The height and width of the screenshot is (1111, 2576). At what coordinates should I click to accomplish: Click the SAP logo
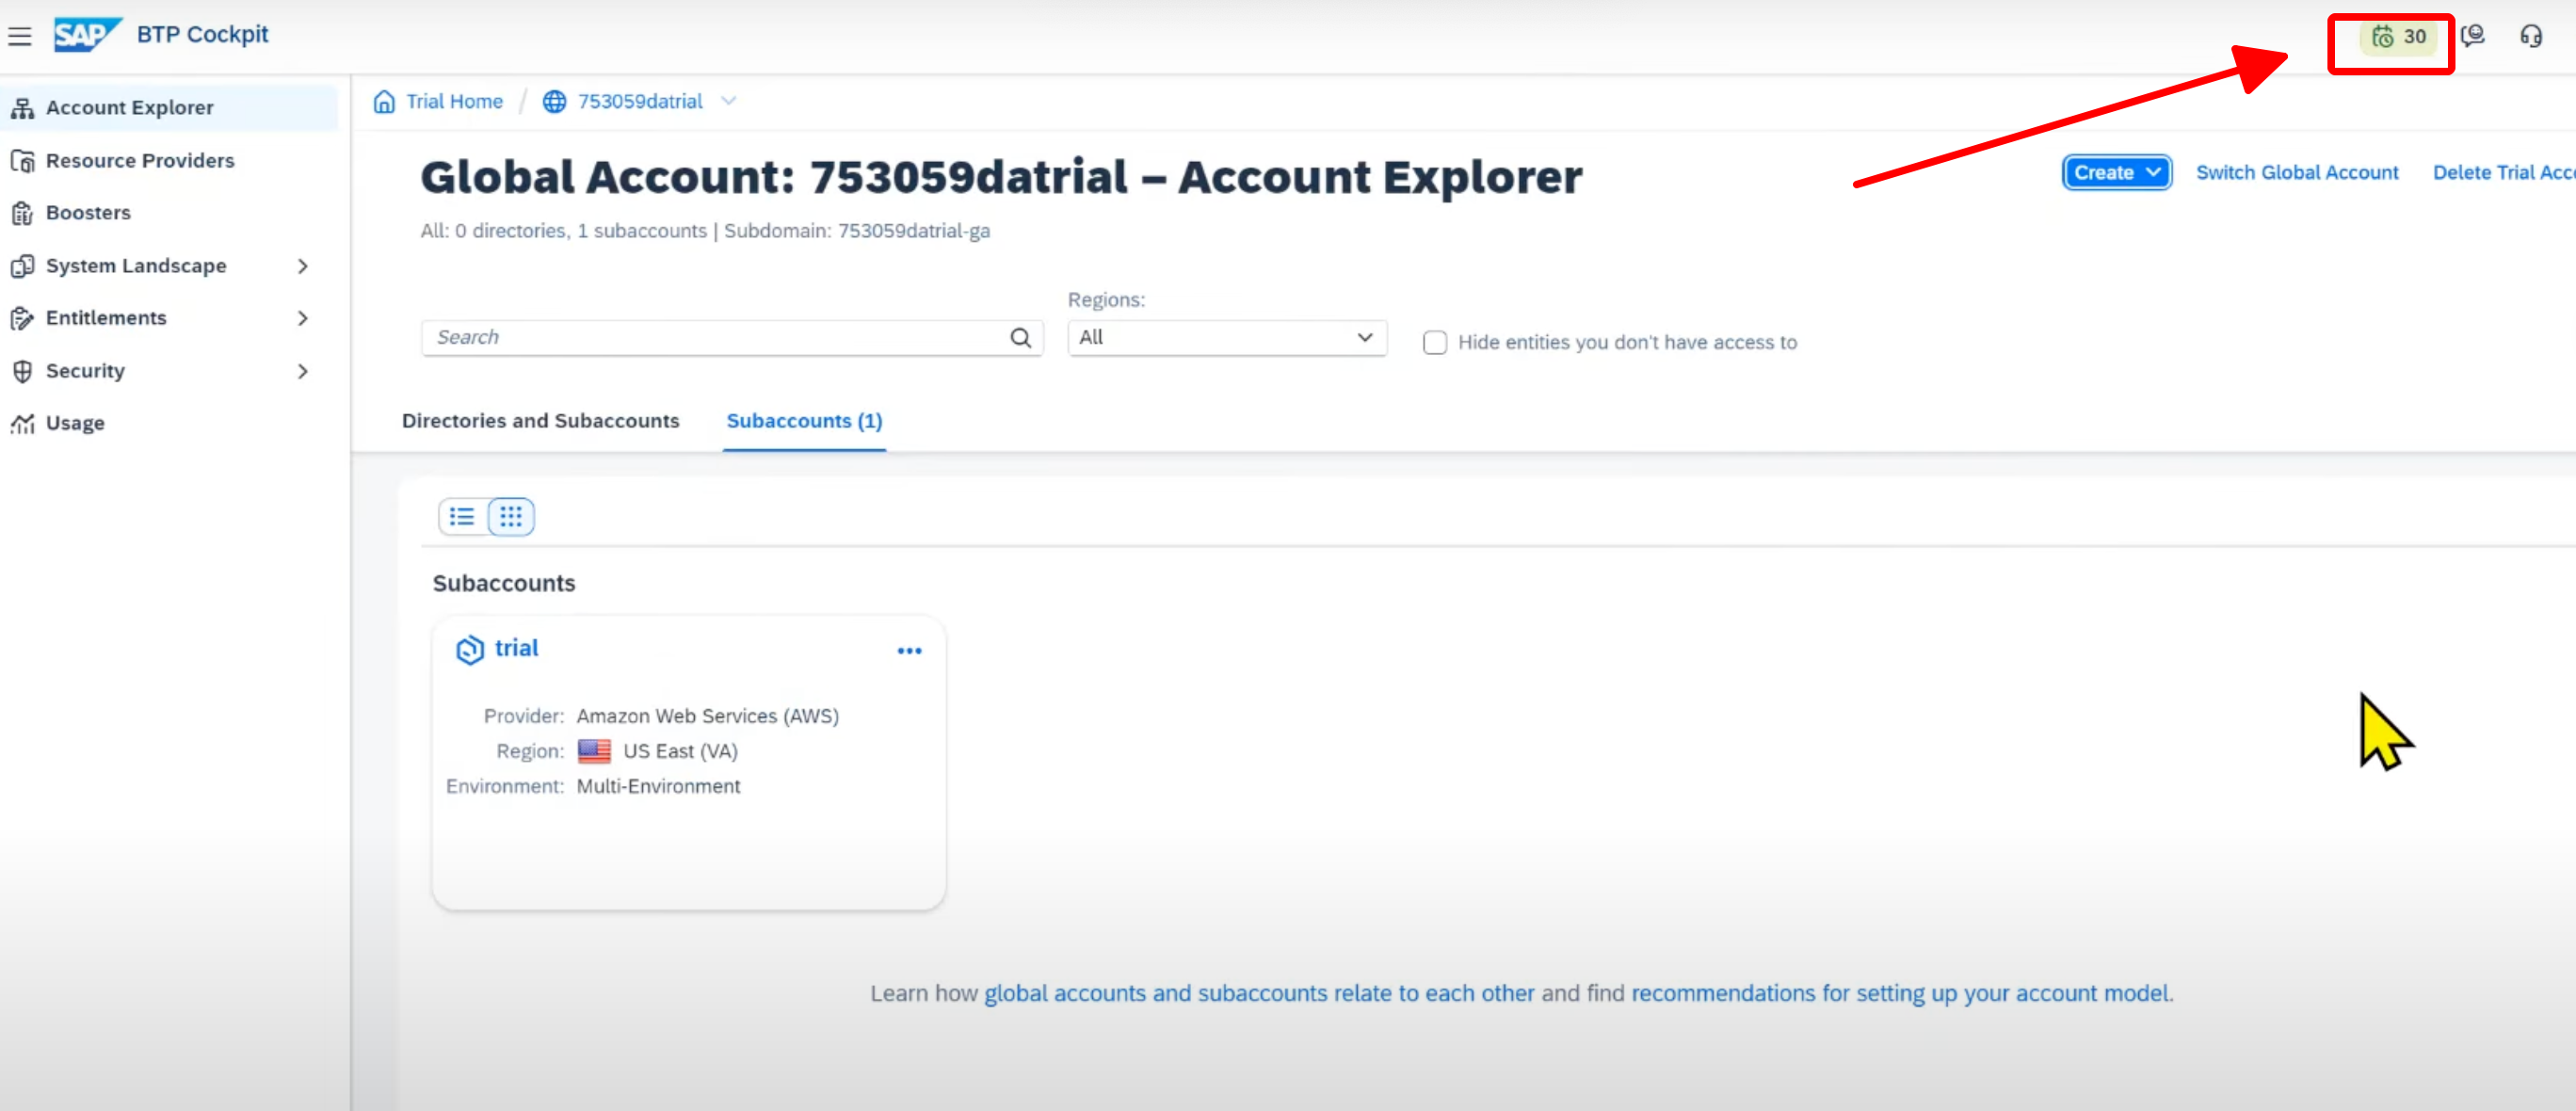pos(87,35)
